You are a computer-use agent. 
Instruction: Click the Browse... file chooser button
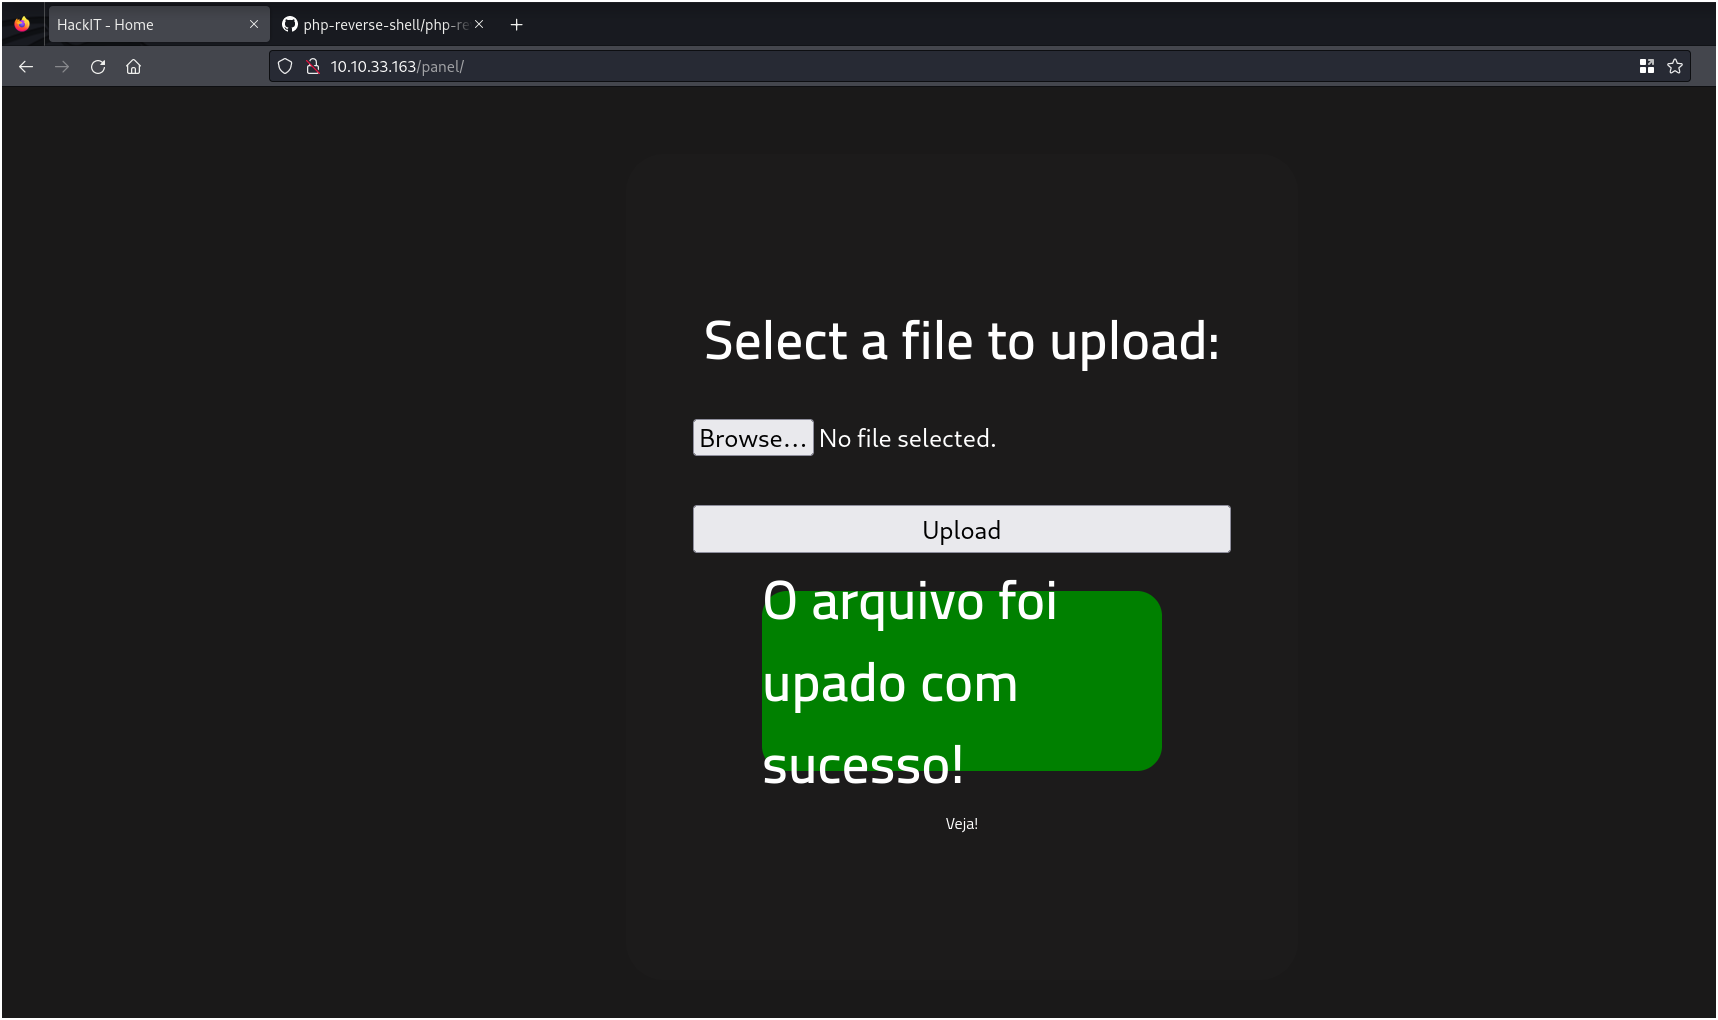click(752, 438)
